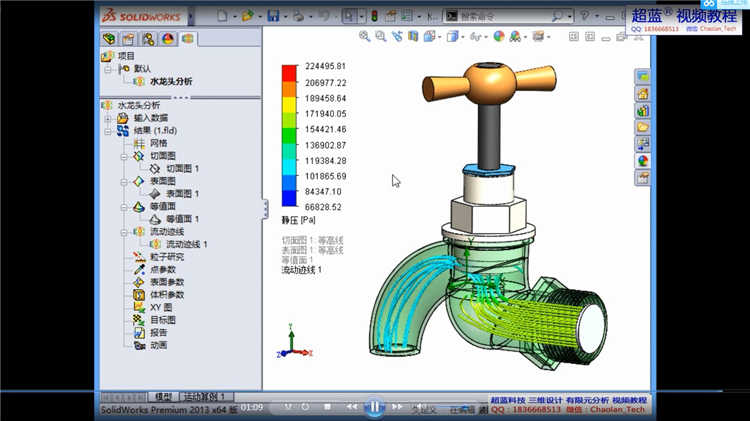Screen dimensions: 750x421
Task: Select the 切面图 1 item
Action: [182, 168]
